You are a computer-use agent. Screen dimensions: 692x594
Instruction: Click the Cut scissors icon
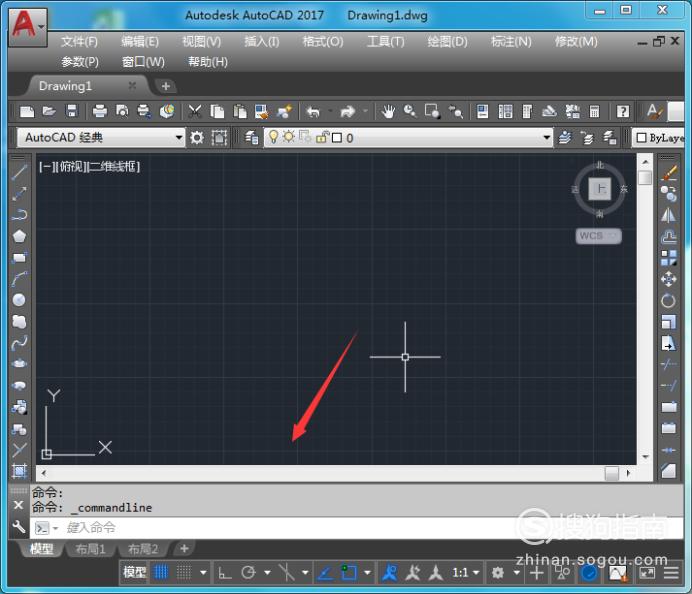tap(195, 111)
